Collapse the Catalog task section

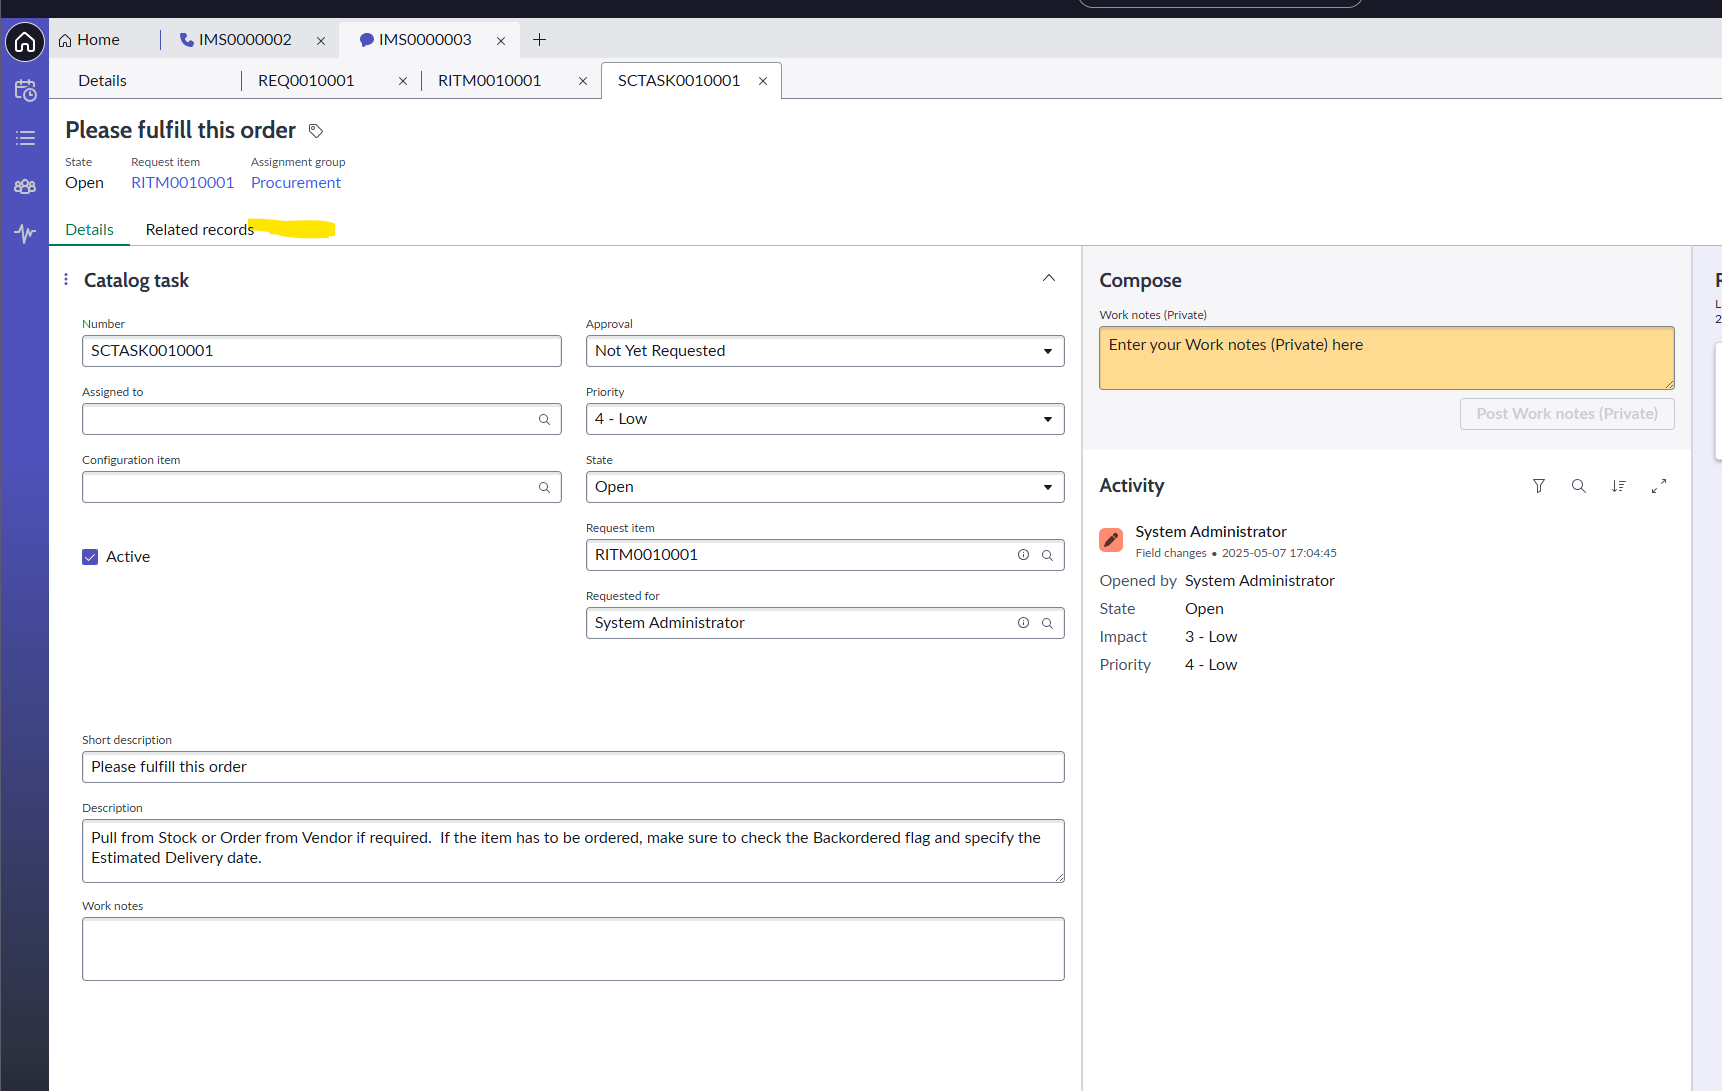(1048, 278)
